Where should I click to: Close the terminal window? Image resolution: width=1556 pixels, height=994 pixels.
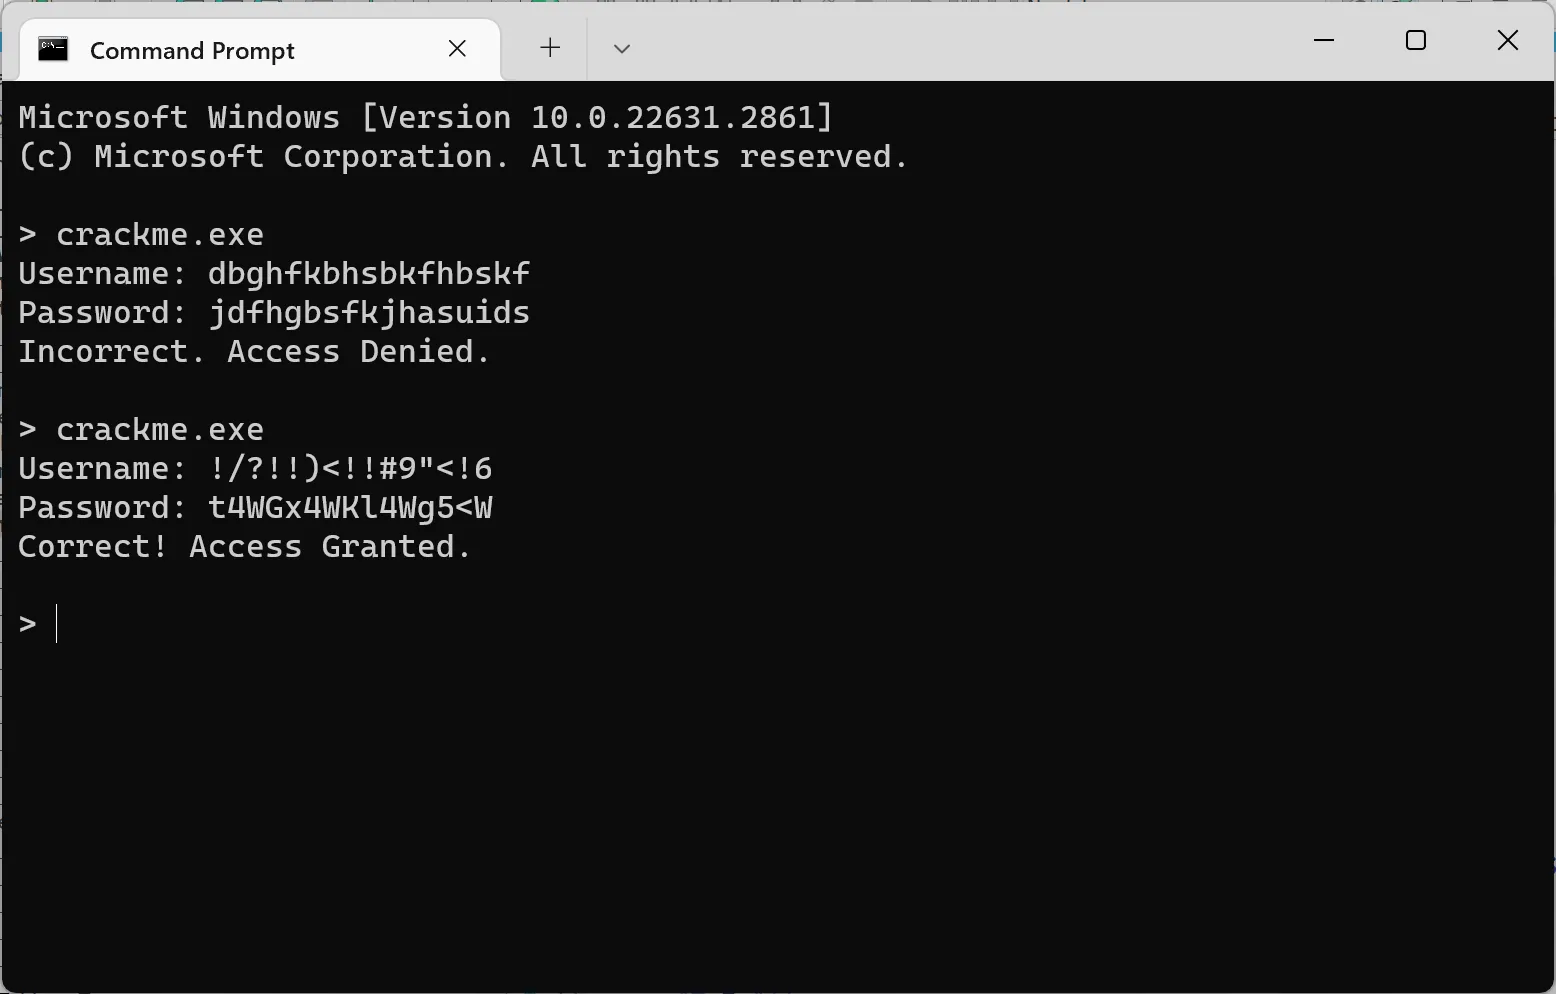click(1508, 41)
